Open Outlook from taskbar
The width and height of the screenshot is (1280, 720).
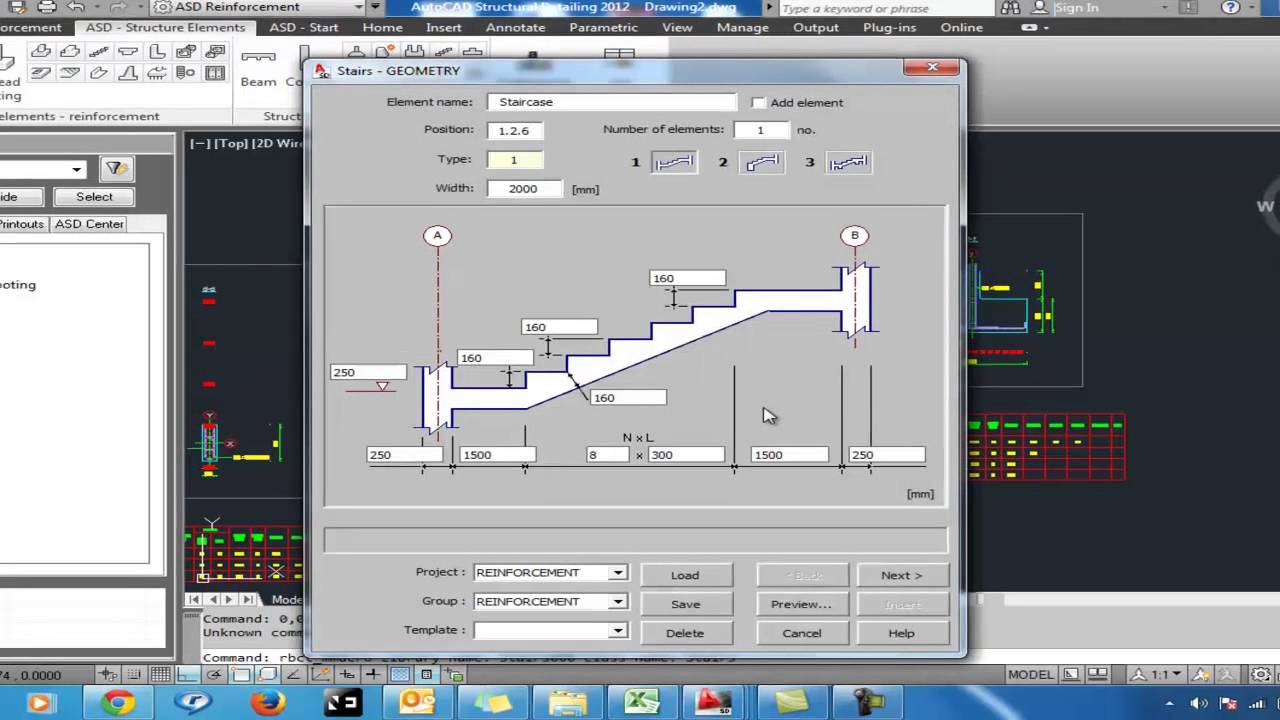[x=416, y=703]
